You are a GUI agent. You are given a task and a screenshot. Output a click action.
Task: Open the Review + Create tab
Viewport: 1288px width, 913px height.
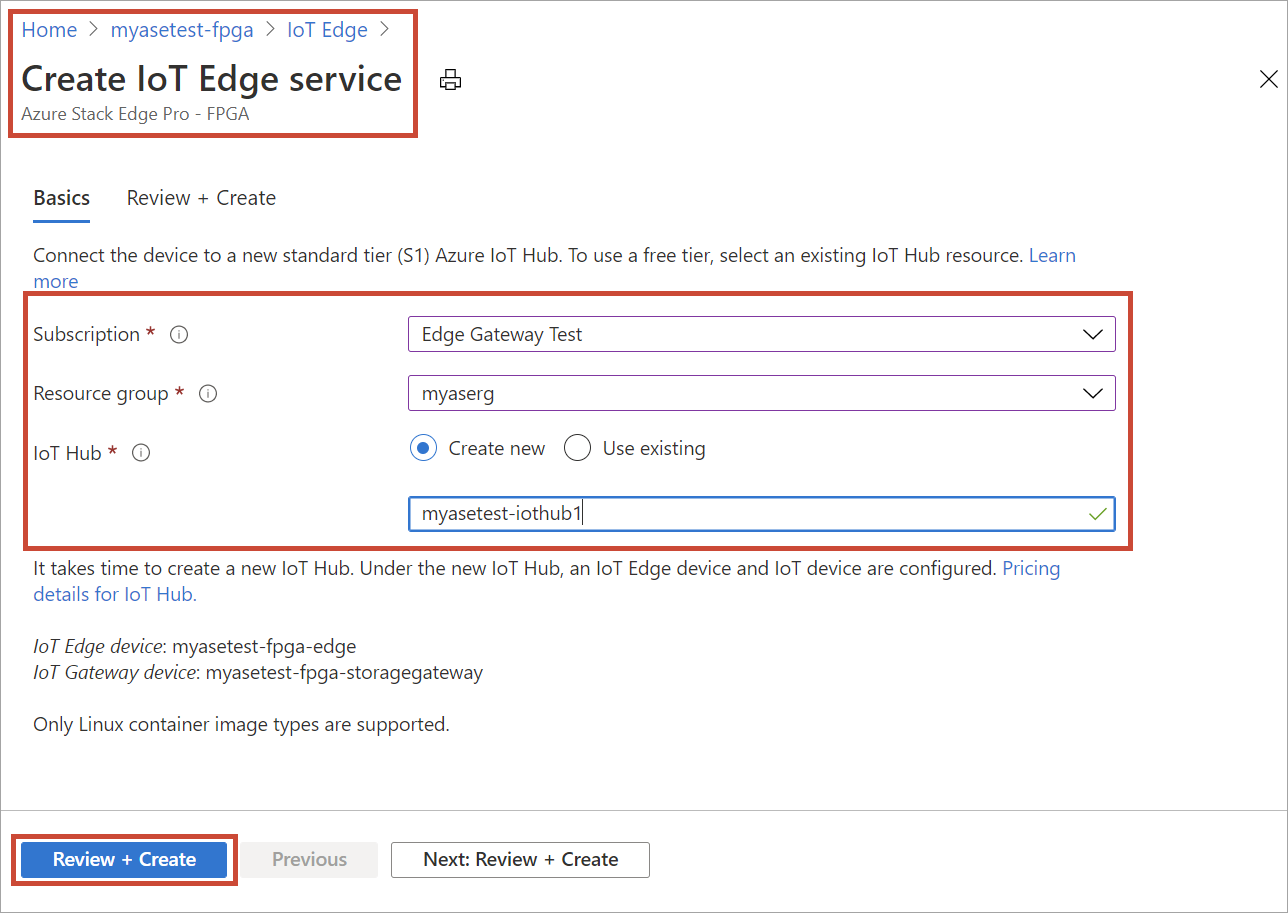[x=201, y=198]
